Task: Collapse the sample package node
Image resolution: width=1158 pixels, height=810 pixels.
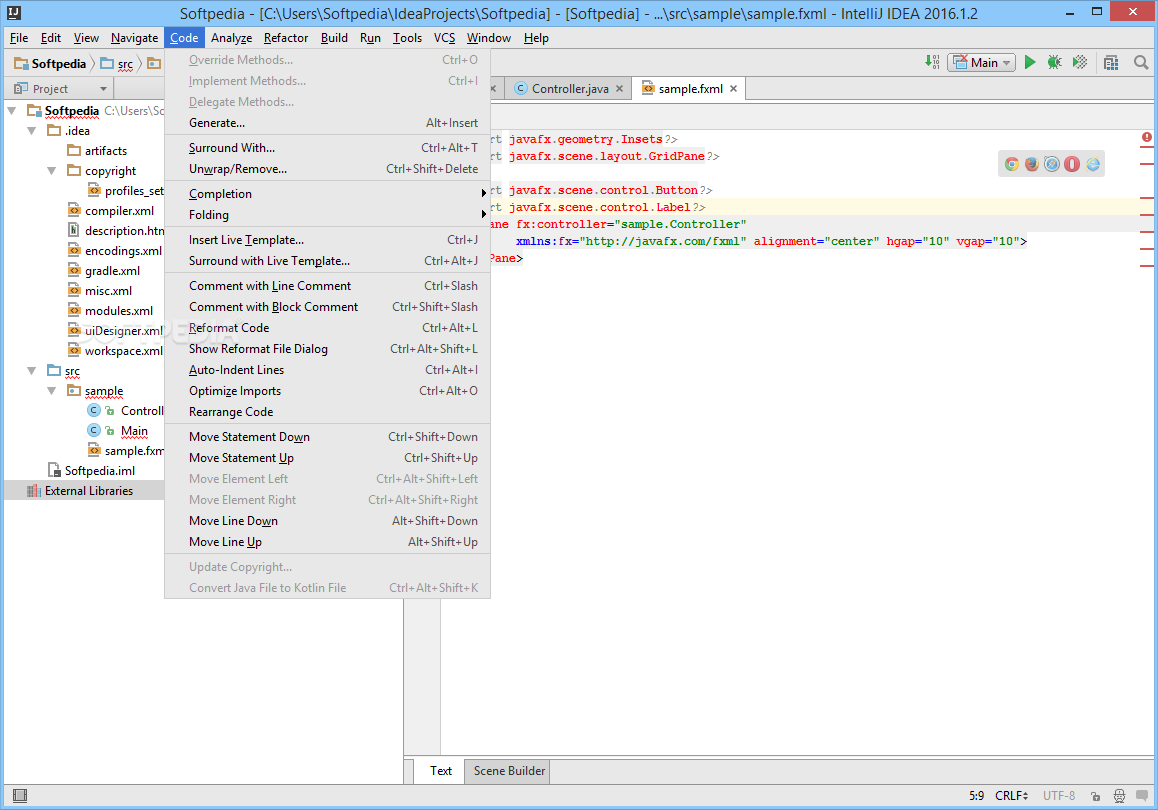Action: point(52,391)
